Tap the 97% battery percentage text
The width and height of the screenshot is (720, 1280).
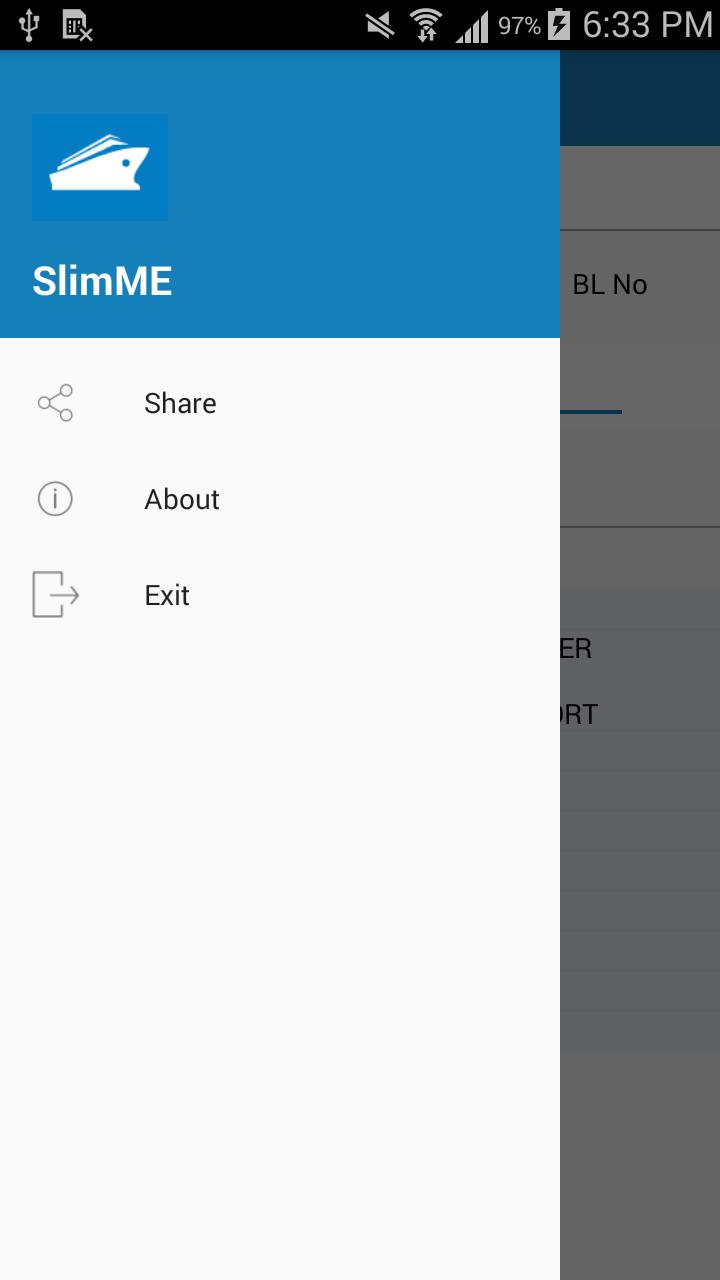(x=519, y=26)
